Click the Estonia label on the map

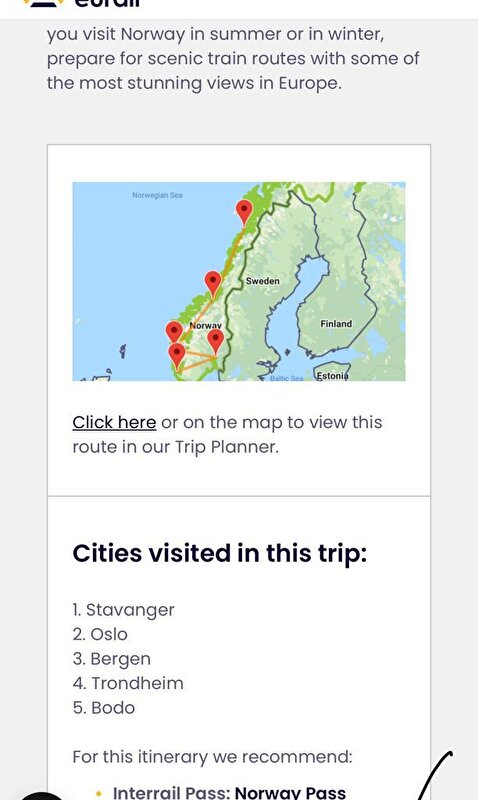point(333,376)
